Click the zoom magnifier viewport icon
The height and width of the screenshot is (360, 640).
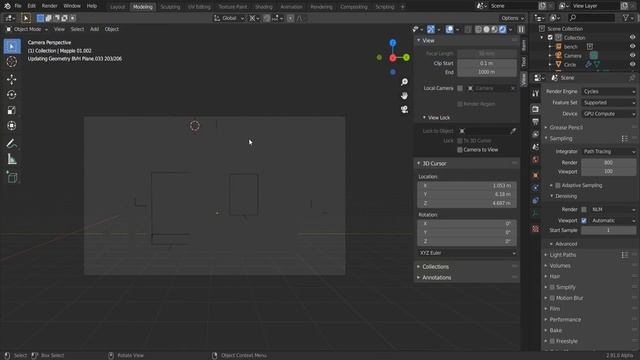click(404, 82)
